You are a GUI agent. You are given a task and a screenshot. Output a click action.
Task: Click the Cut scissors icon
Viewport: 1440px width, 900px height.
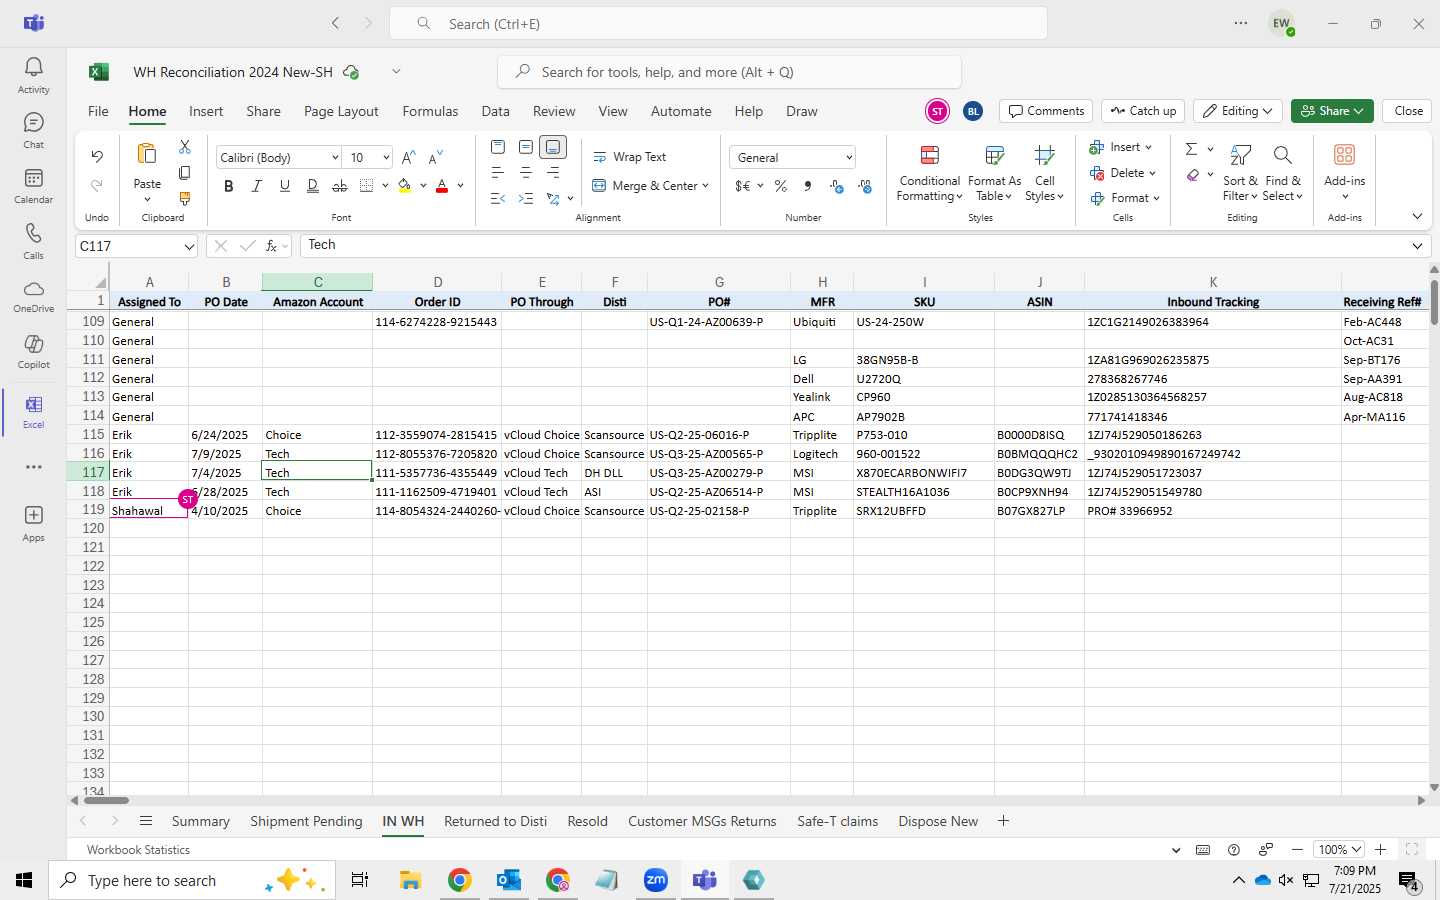click(x=185, y=147)
